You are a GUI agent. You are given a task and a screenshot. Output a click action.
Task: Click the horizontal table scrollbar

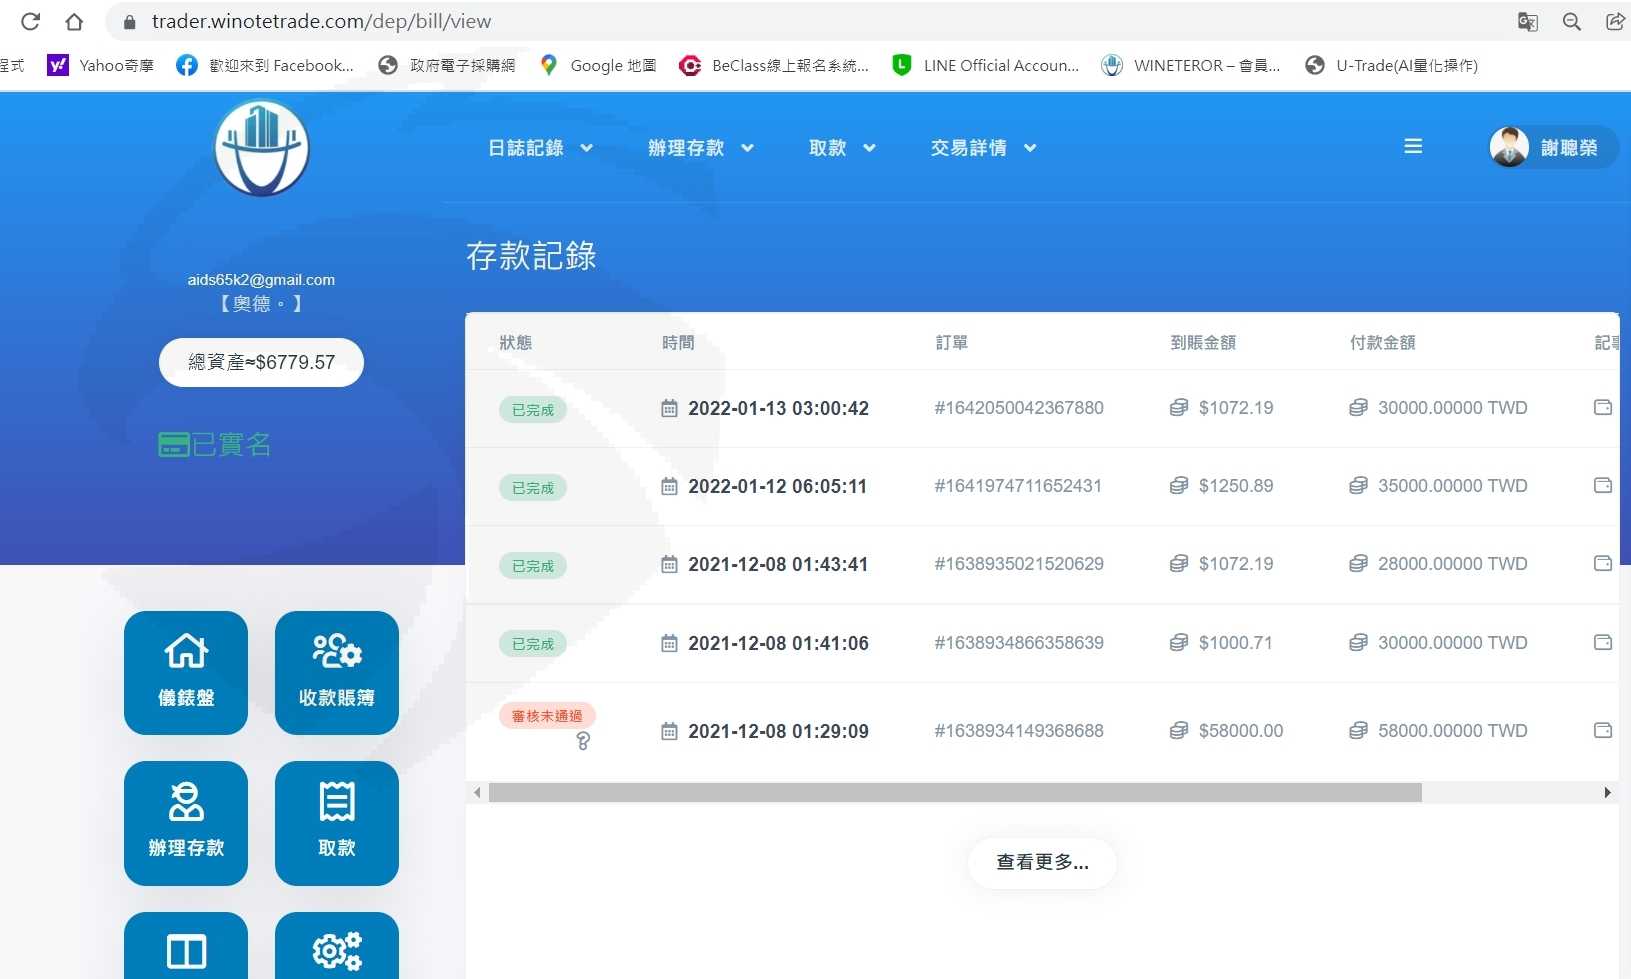(x=954, y=793)
